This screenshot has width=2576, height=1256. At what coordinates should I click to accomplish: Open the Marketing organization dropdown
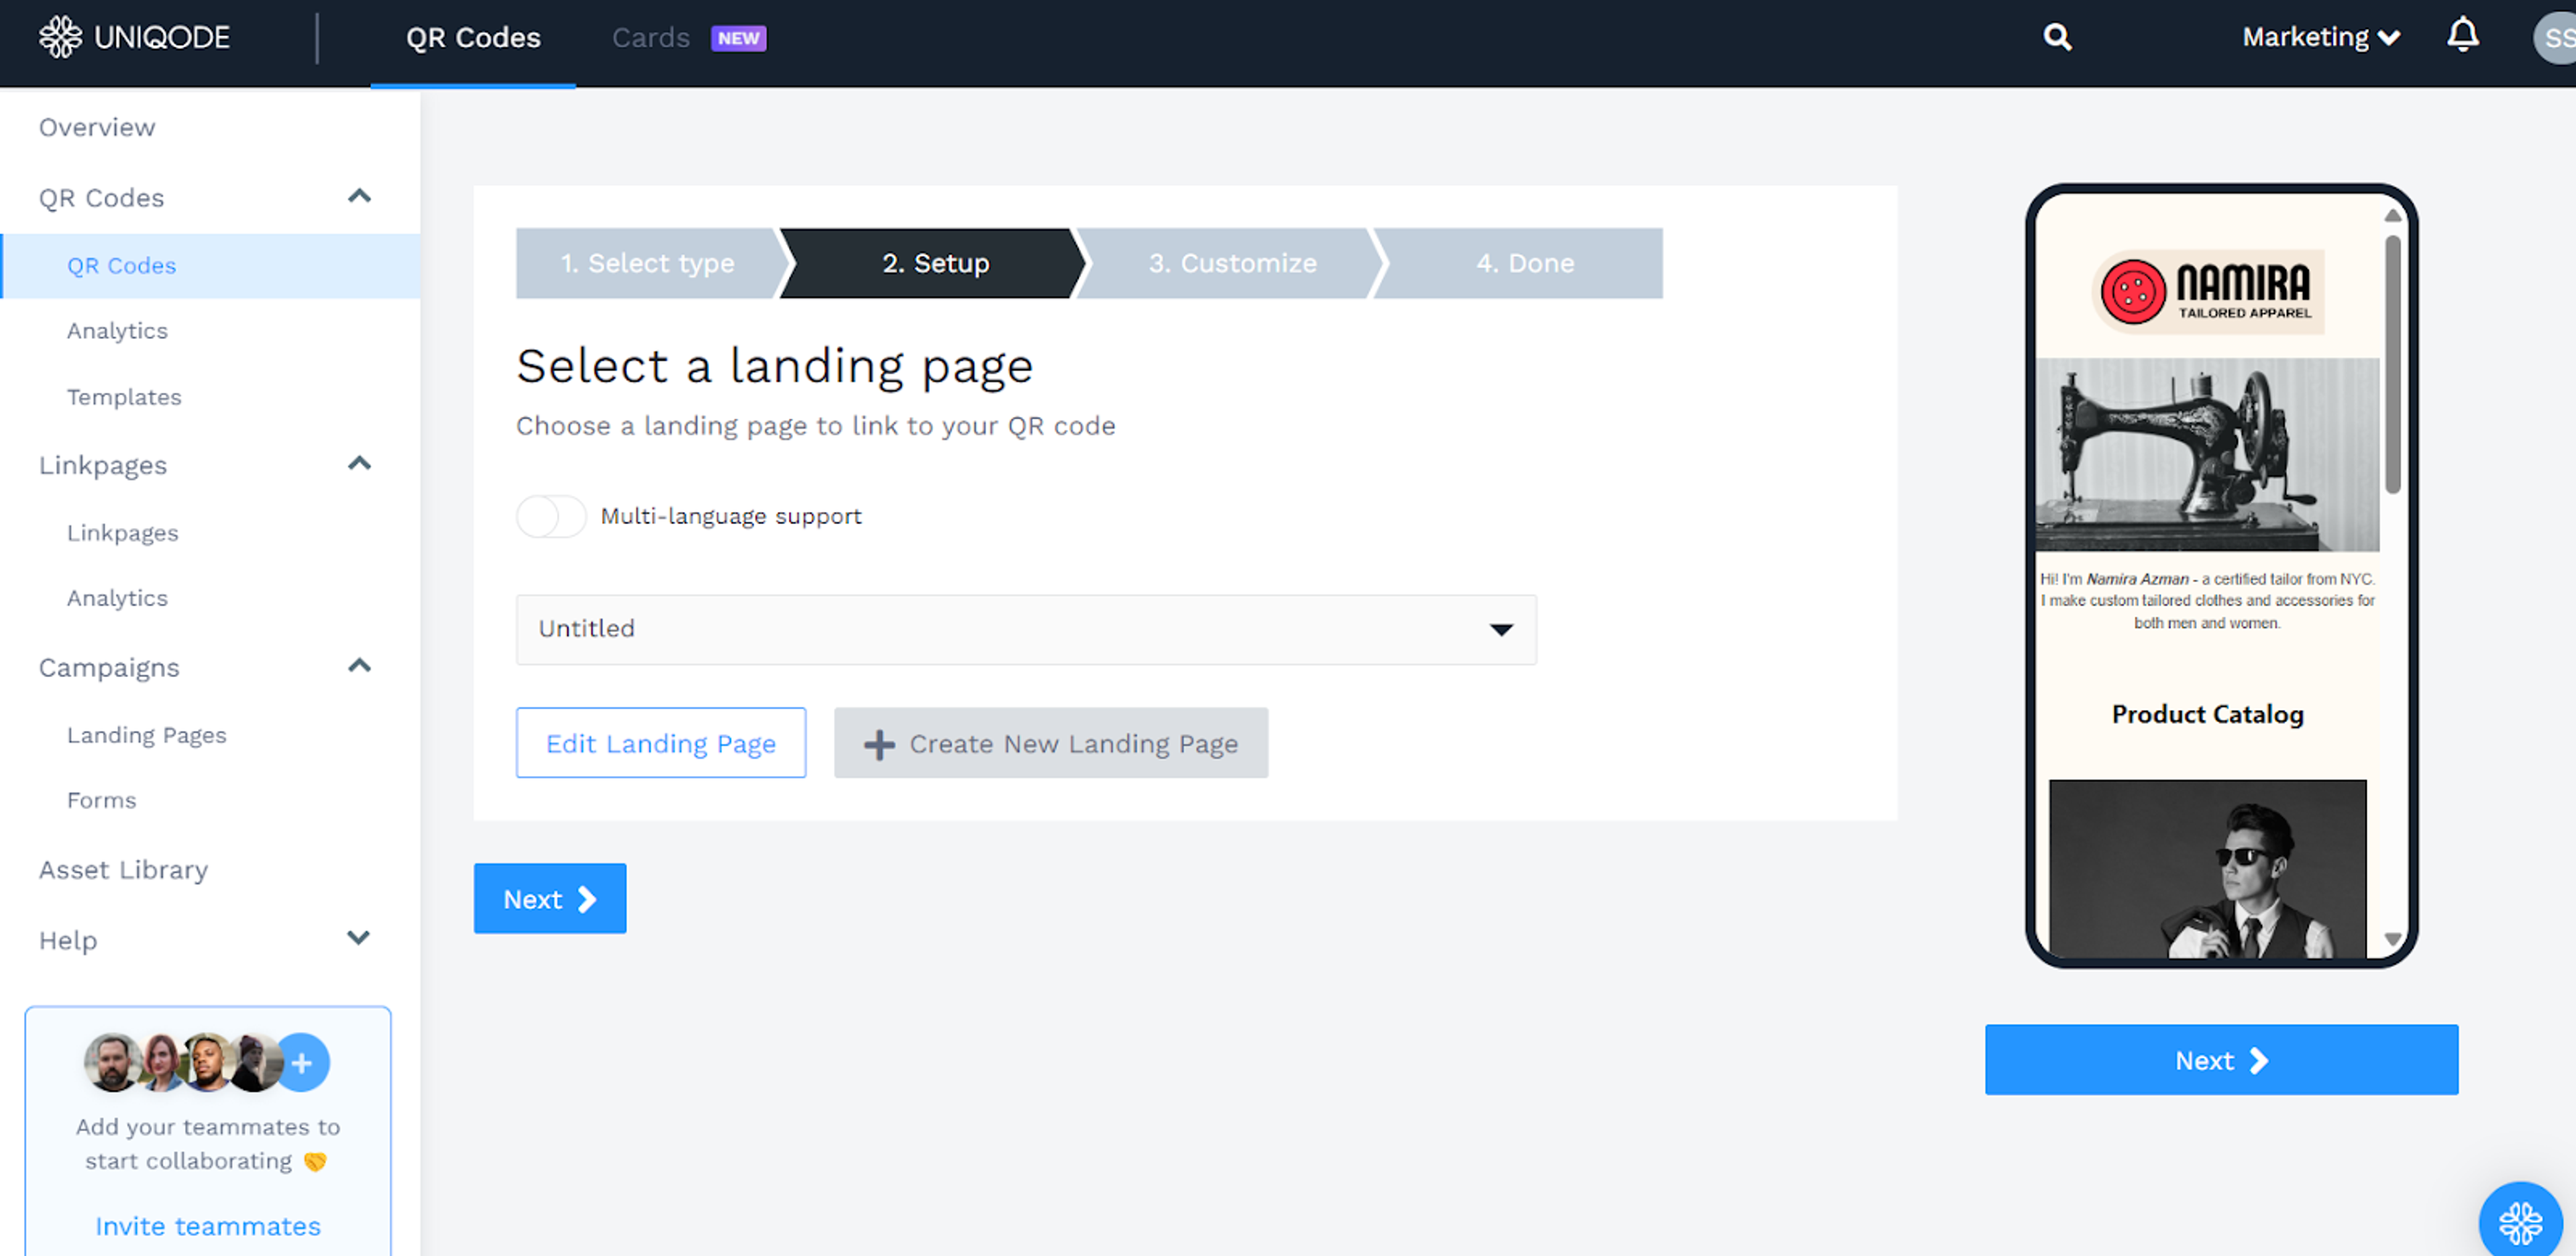(2321, 38)
